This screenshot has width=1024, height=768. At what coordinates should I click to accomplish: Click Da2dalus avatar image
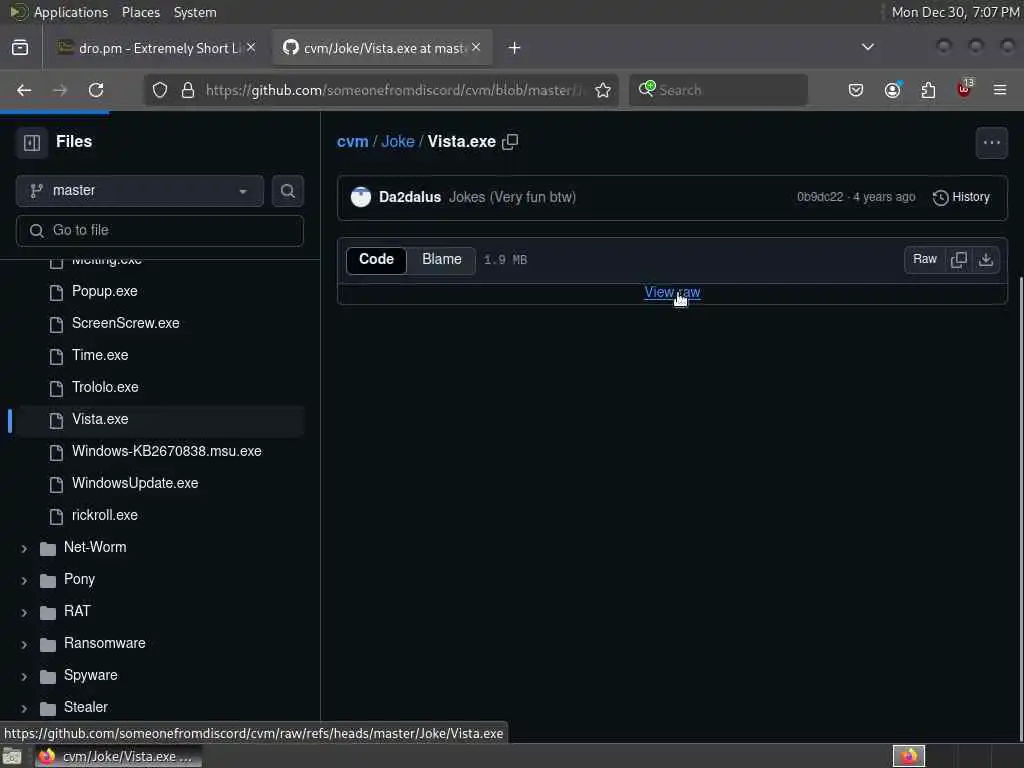(360, 197)
